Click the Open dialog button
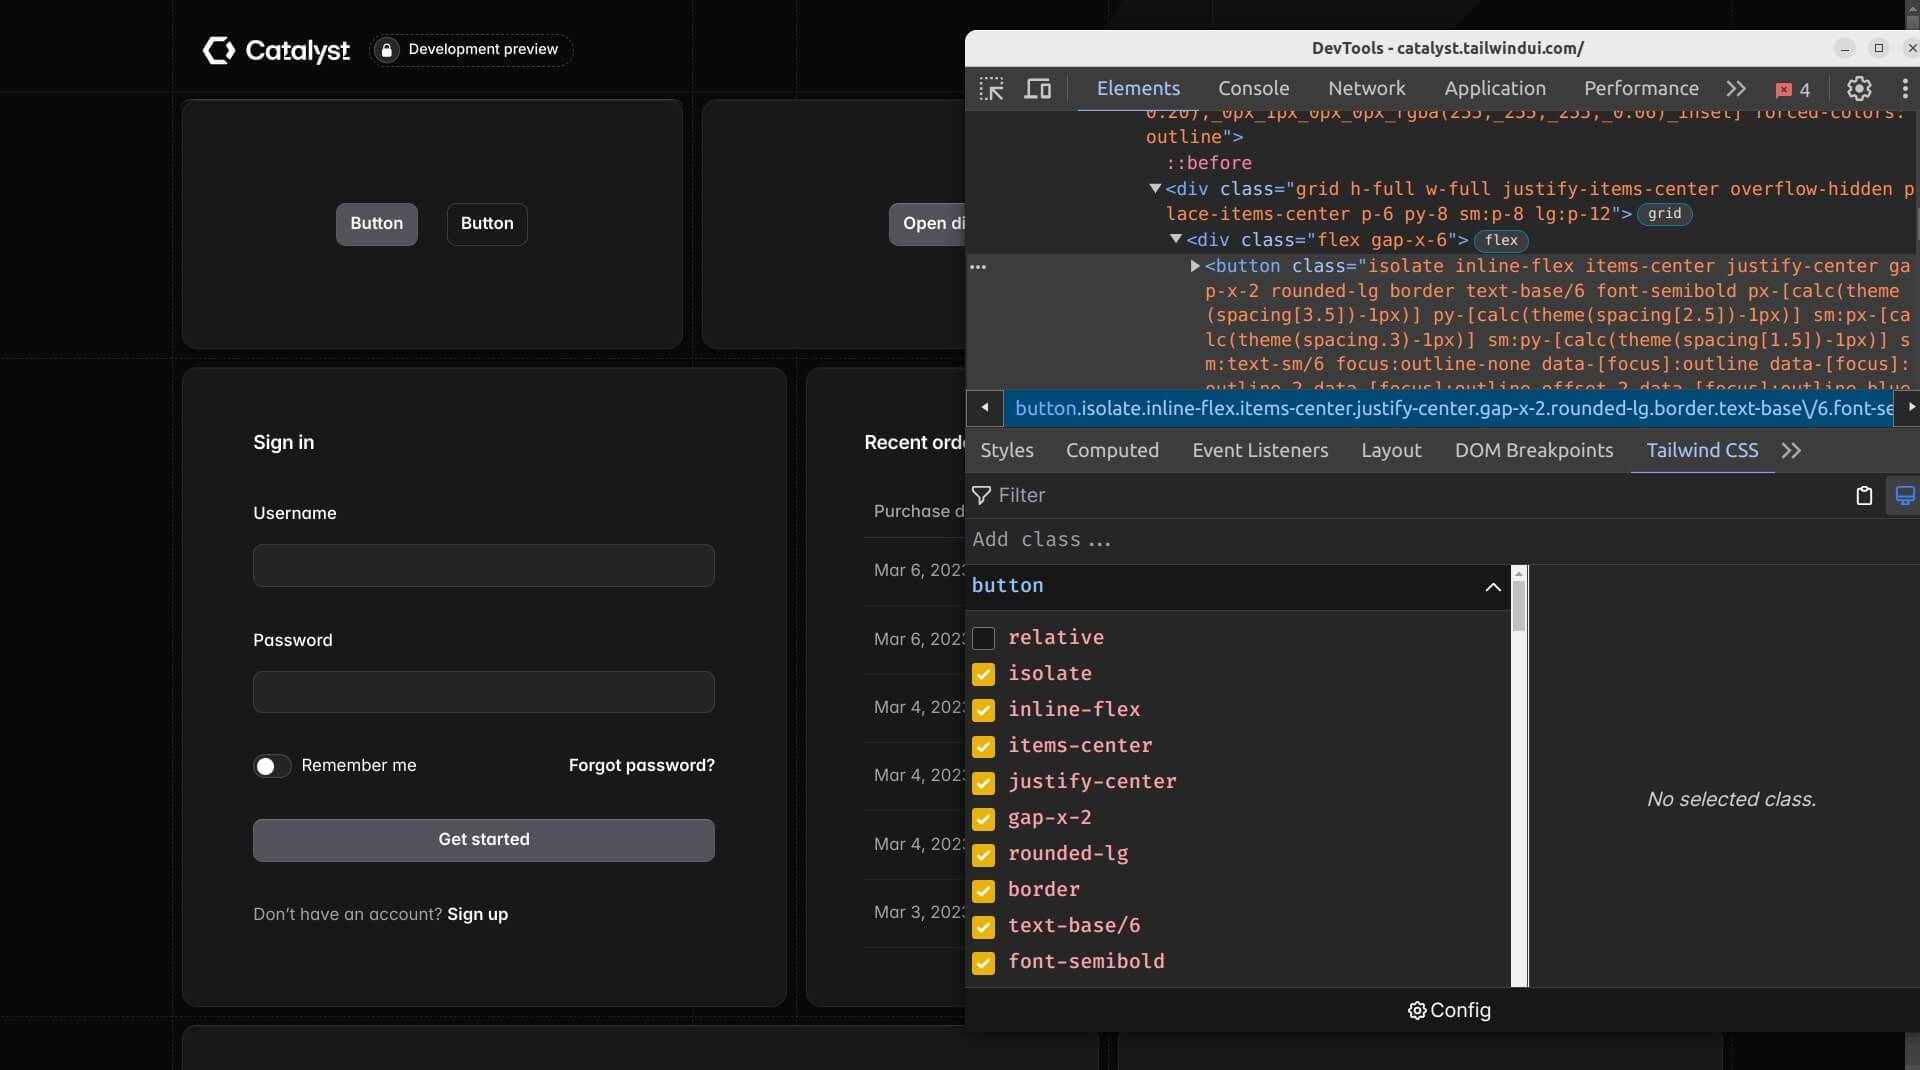This screenshot has width=1920, height=1070. point(927,224)
